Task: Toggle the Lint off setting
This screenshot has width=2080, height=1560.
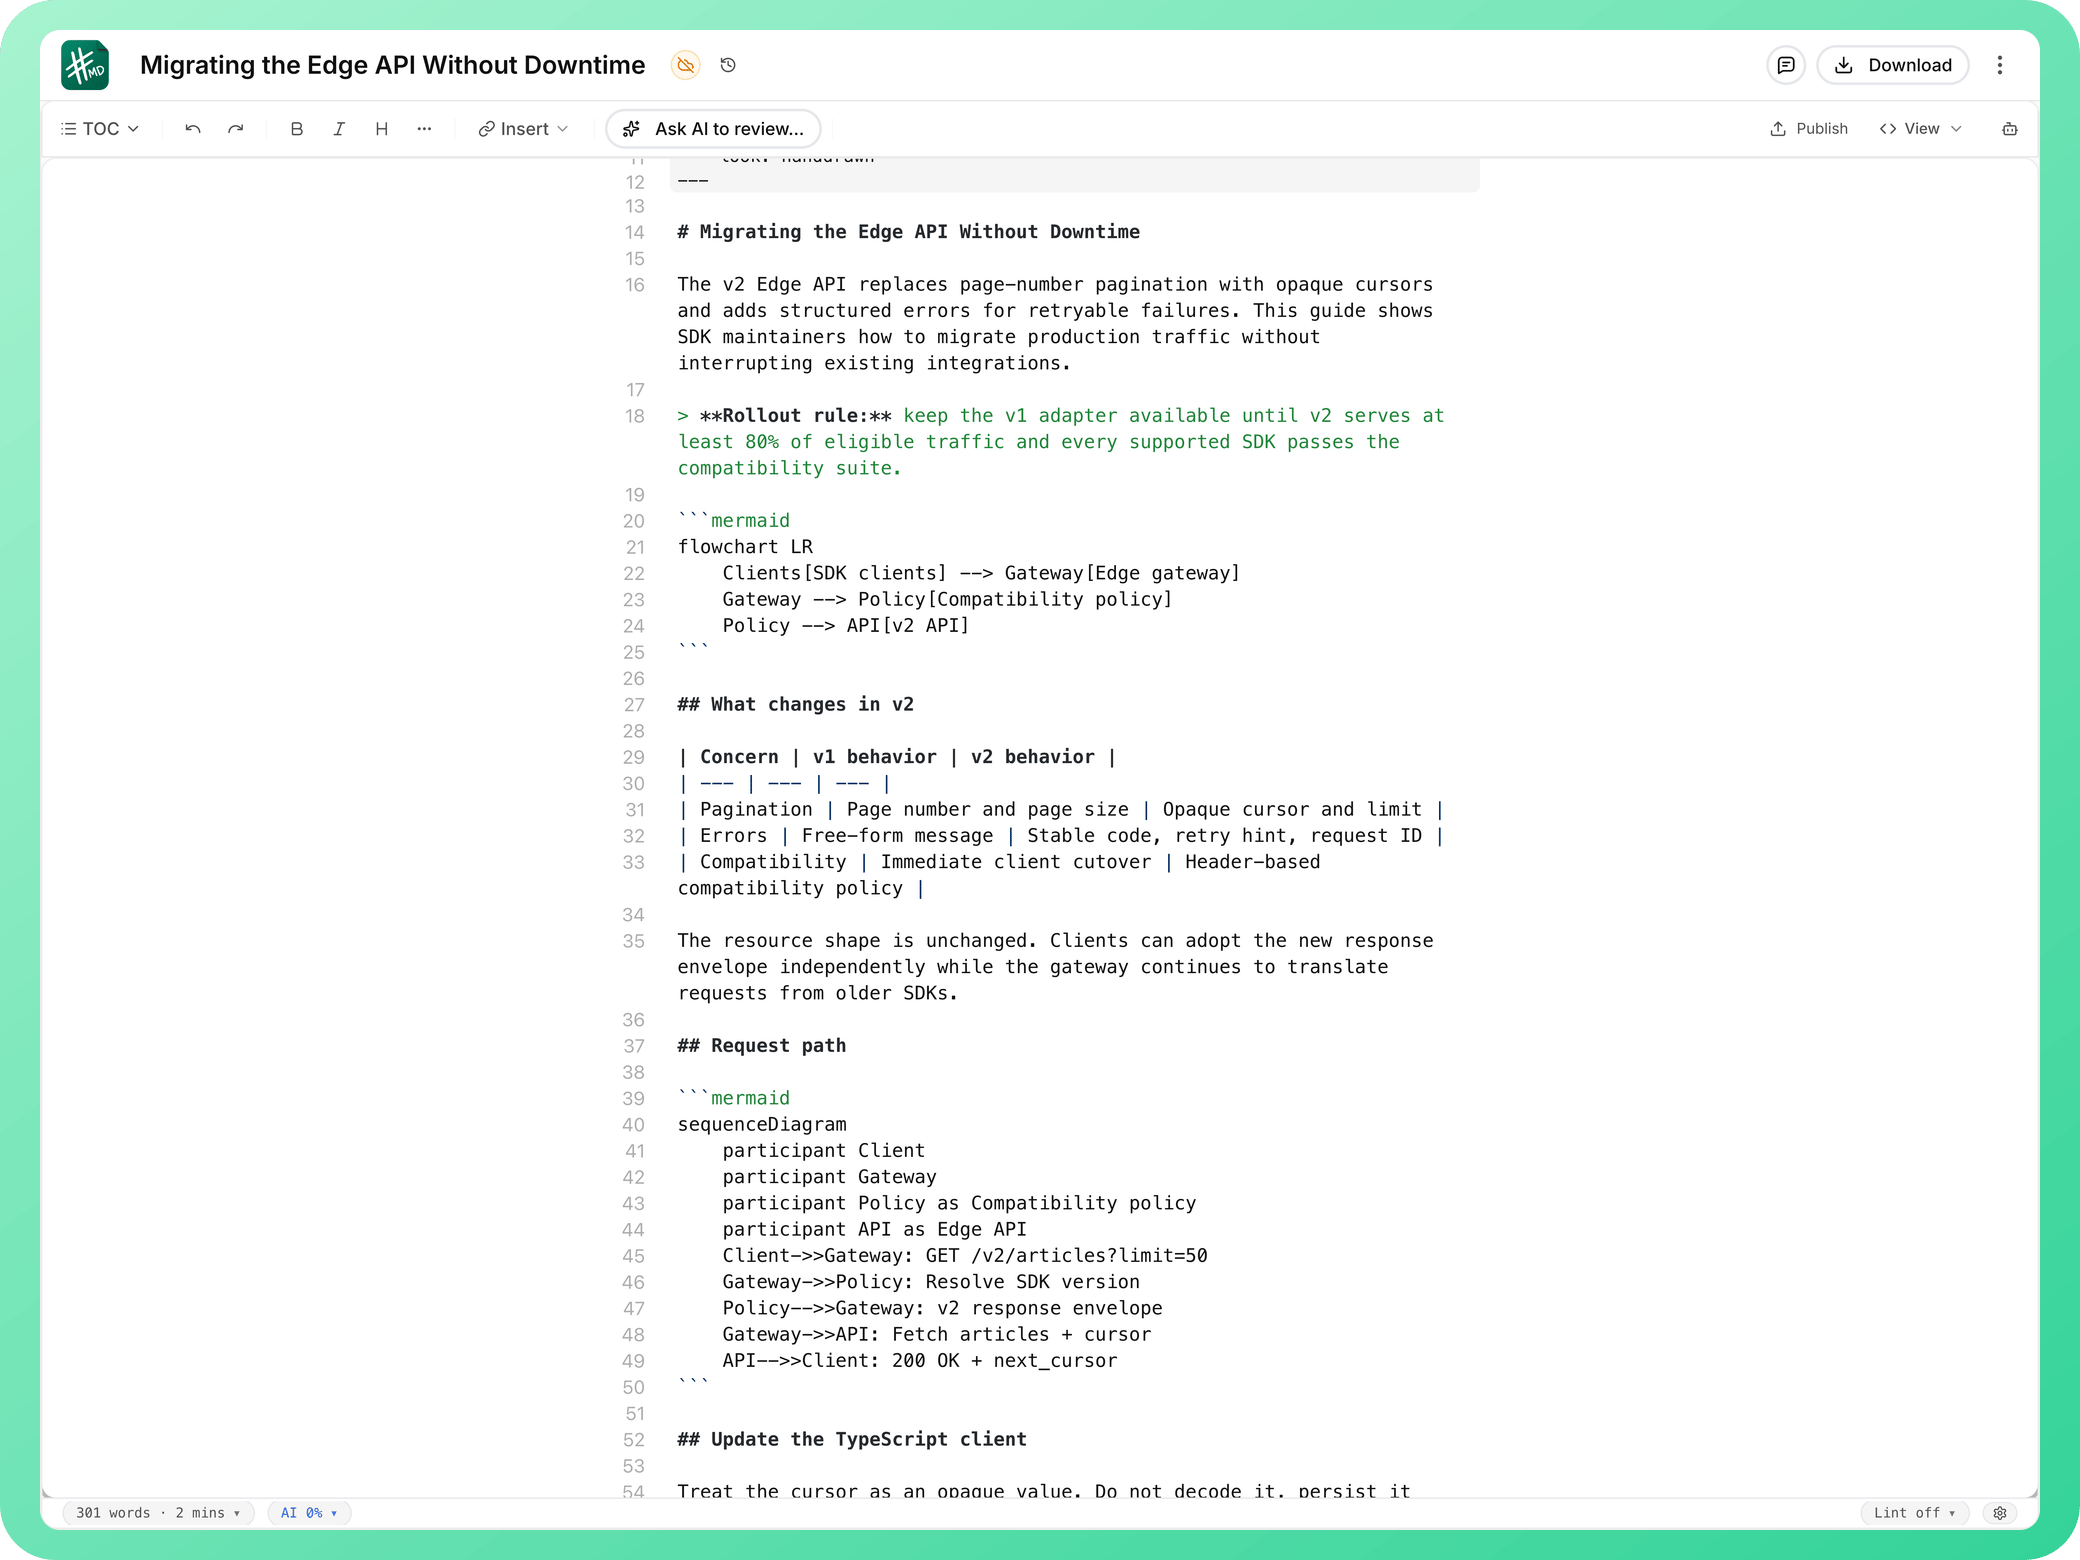Action: coord(1914,1513)
